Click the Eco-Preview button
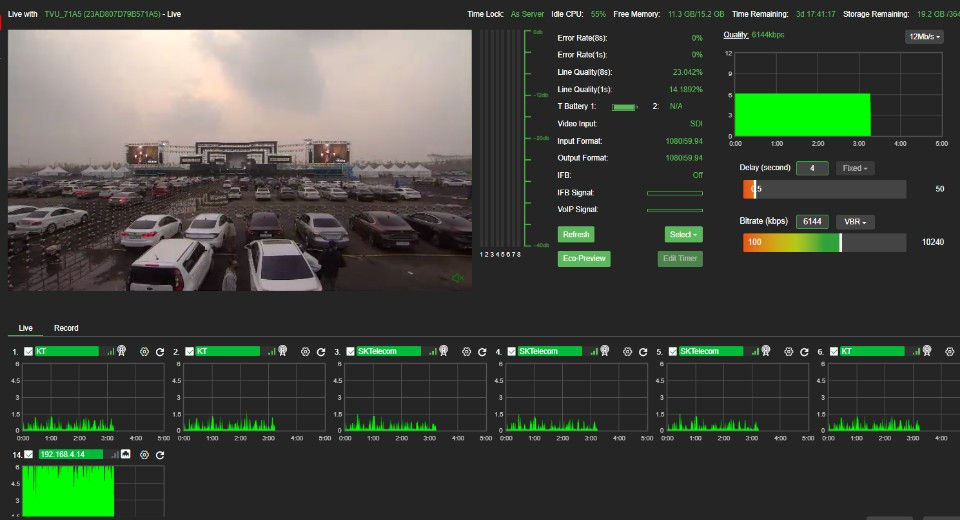 584,258
